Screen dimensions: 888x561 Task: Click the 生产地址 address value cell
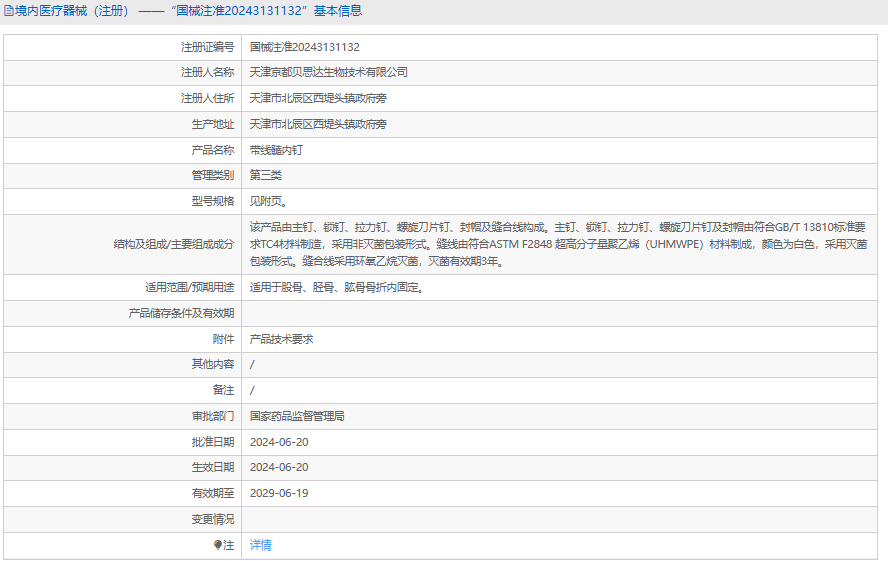click(x=559, y=124)
